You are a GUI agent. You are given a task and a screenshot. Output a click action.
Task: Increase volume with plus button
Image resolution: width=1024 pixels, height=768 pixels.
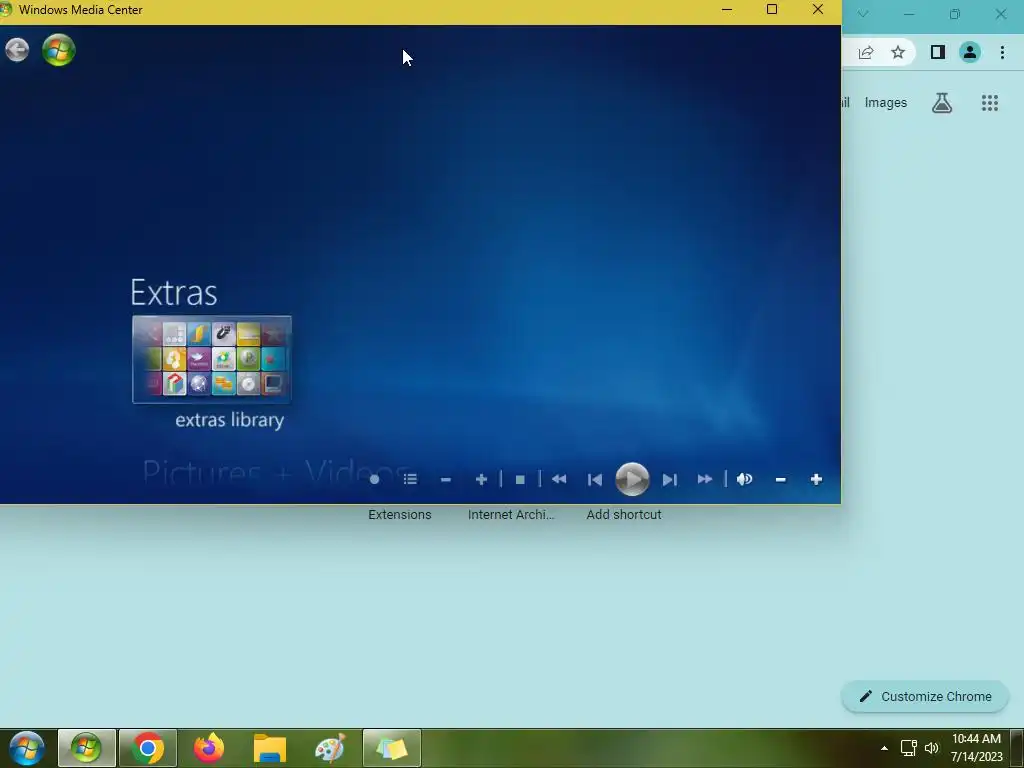pos(816,479)
